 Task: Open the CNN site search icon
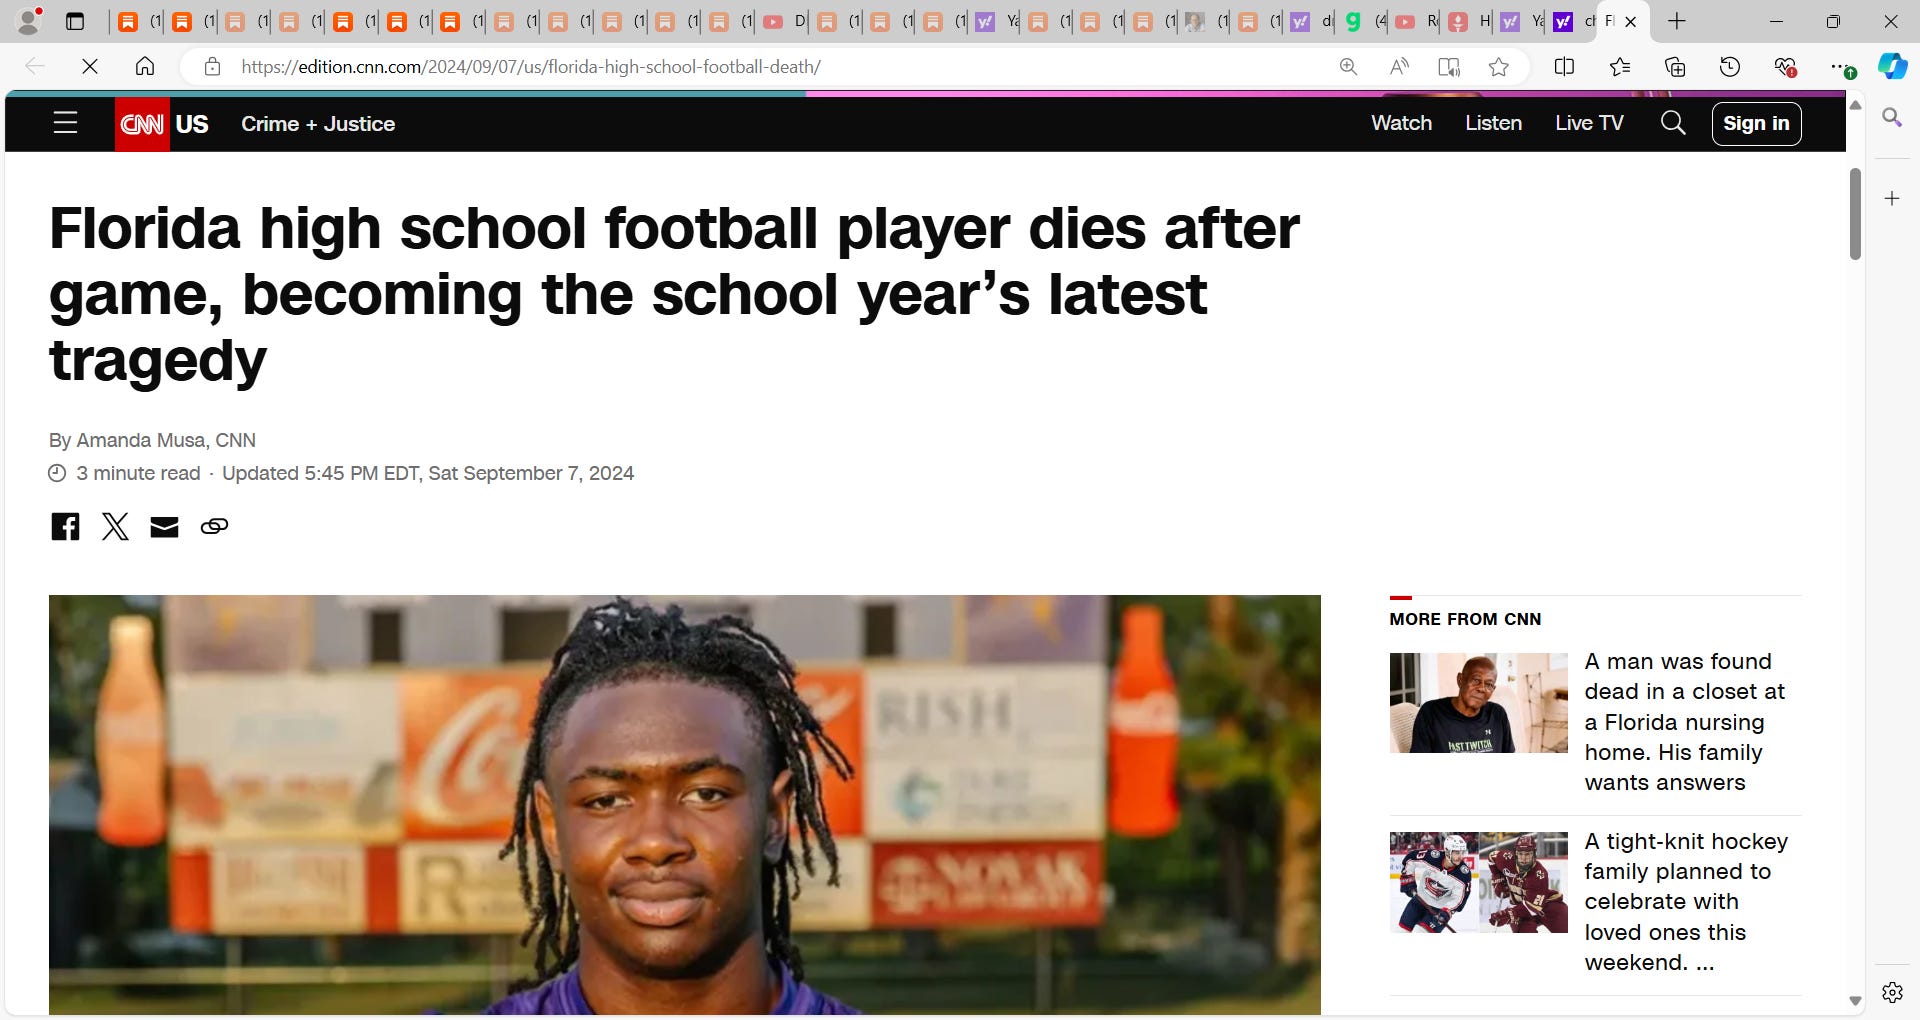(x=1673, y=123)
